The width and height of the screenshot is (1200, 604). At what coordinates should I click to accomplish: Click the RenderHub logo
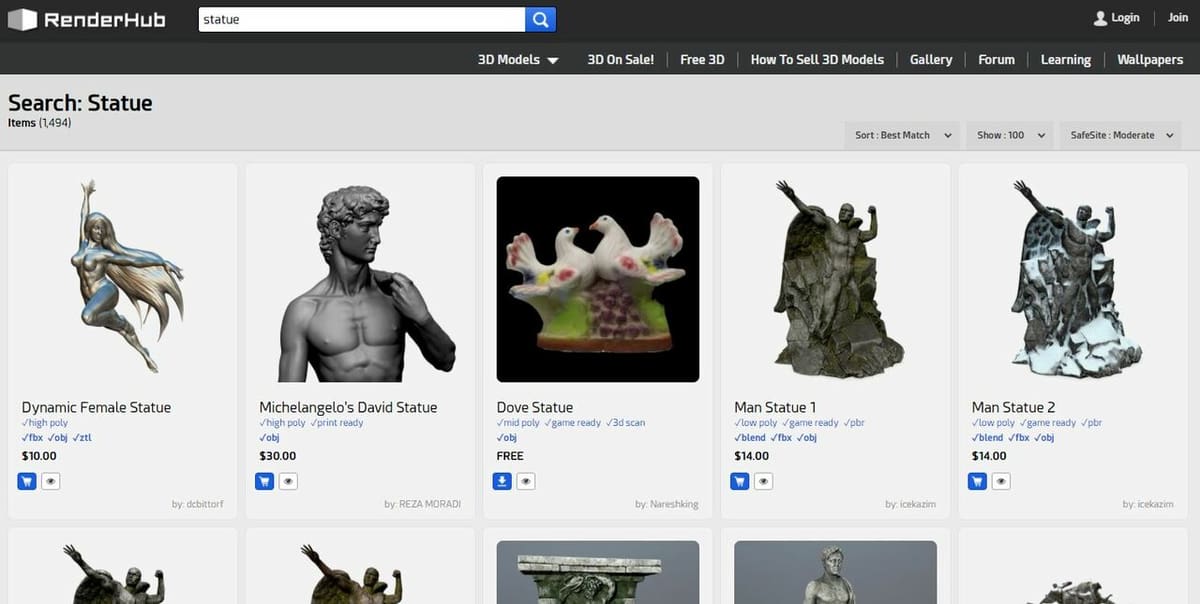point(87,19)
